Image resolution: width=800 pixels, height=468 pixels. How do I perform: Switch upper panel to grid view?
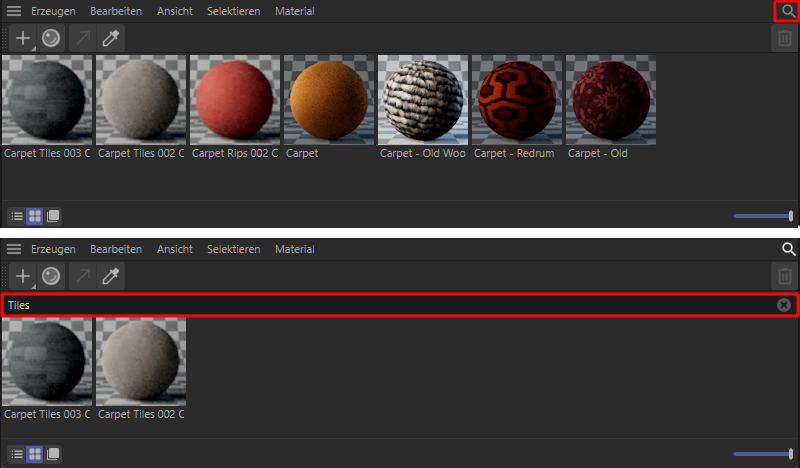[x=35, y=216]
